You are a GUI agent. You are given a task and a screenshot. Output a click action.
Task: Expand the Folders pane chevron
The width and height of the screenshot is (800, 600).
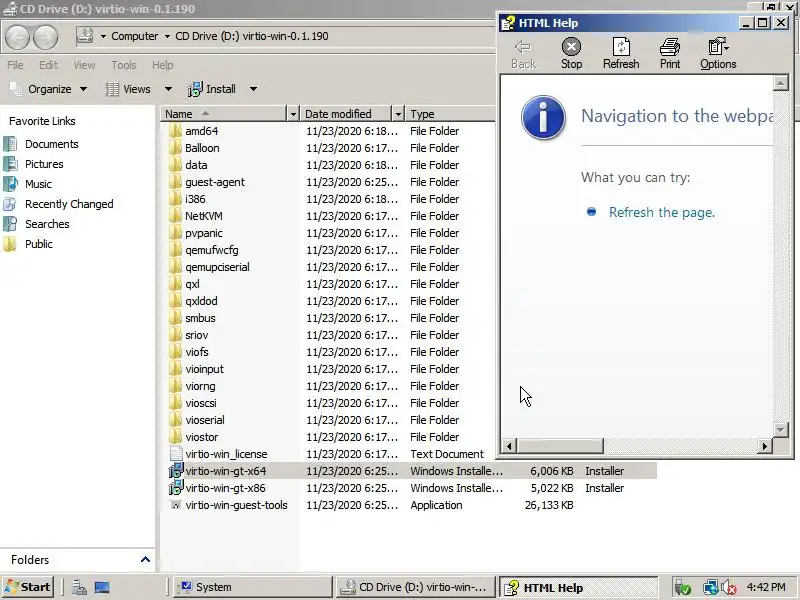coord(145,560)
